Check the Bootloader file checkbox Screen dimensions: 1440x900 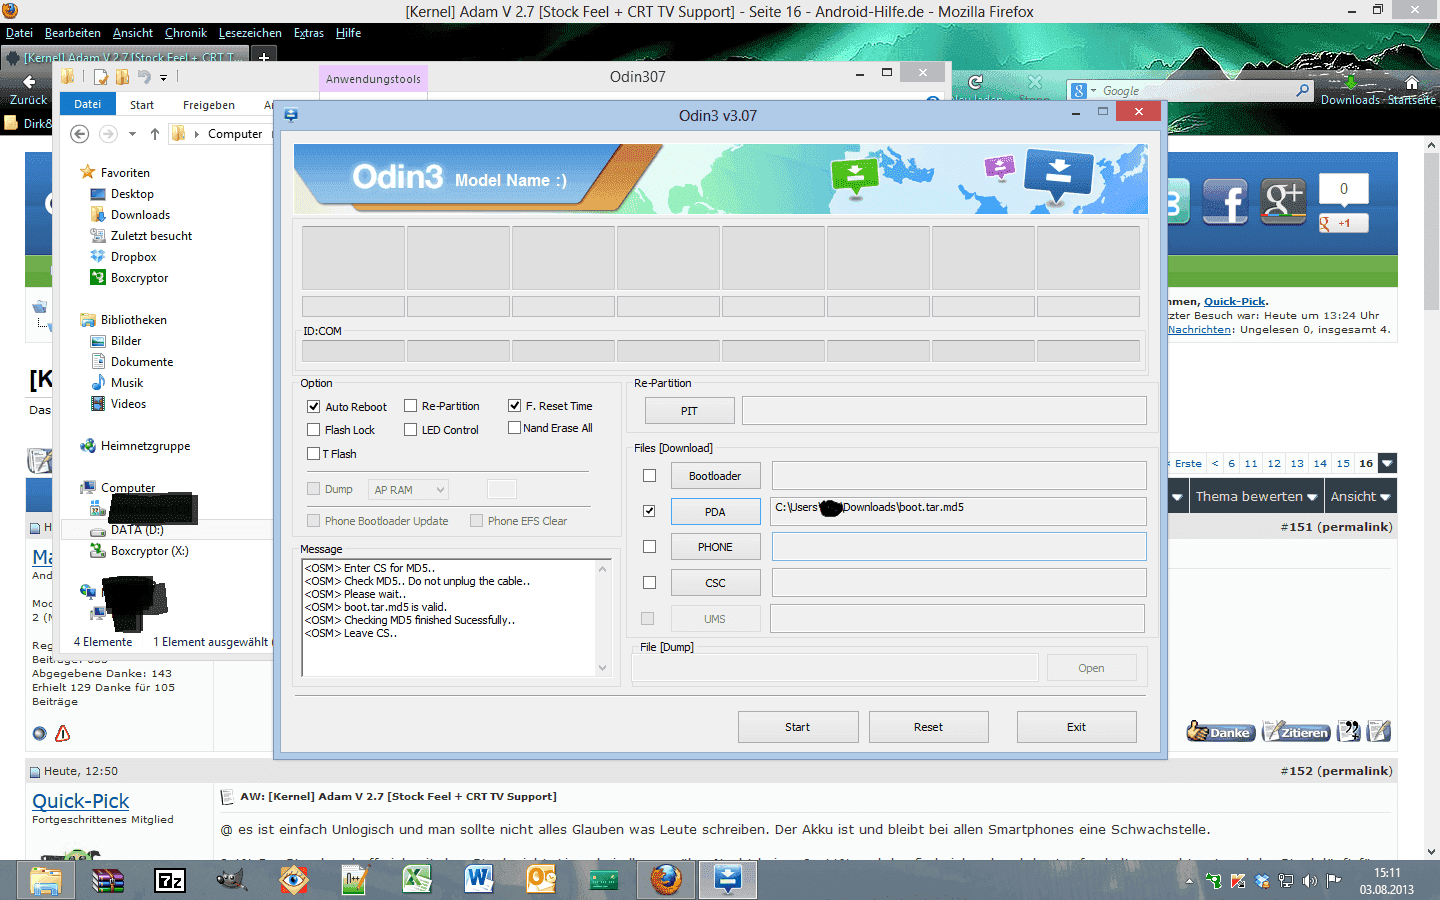[x=649, y=475]
